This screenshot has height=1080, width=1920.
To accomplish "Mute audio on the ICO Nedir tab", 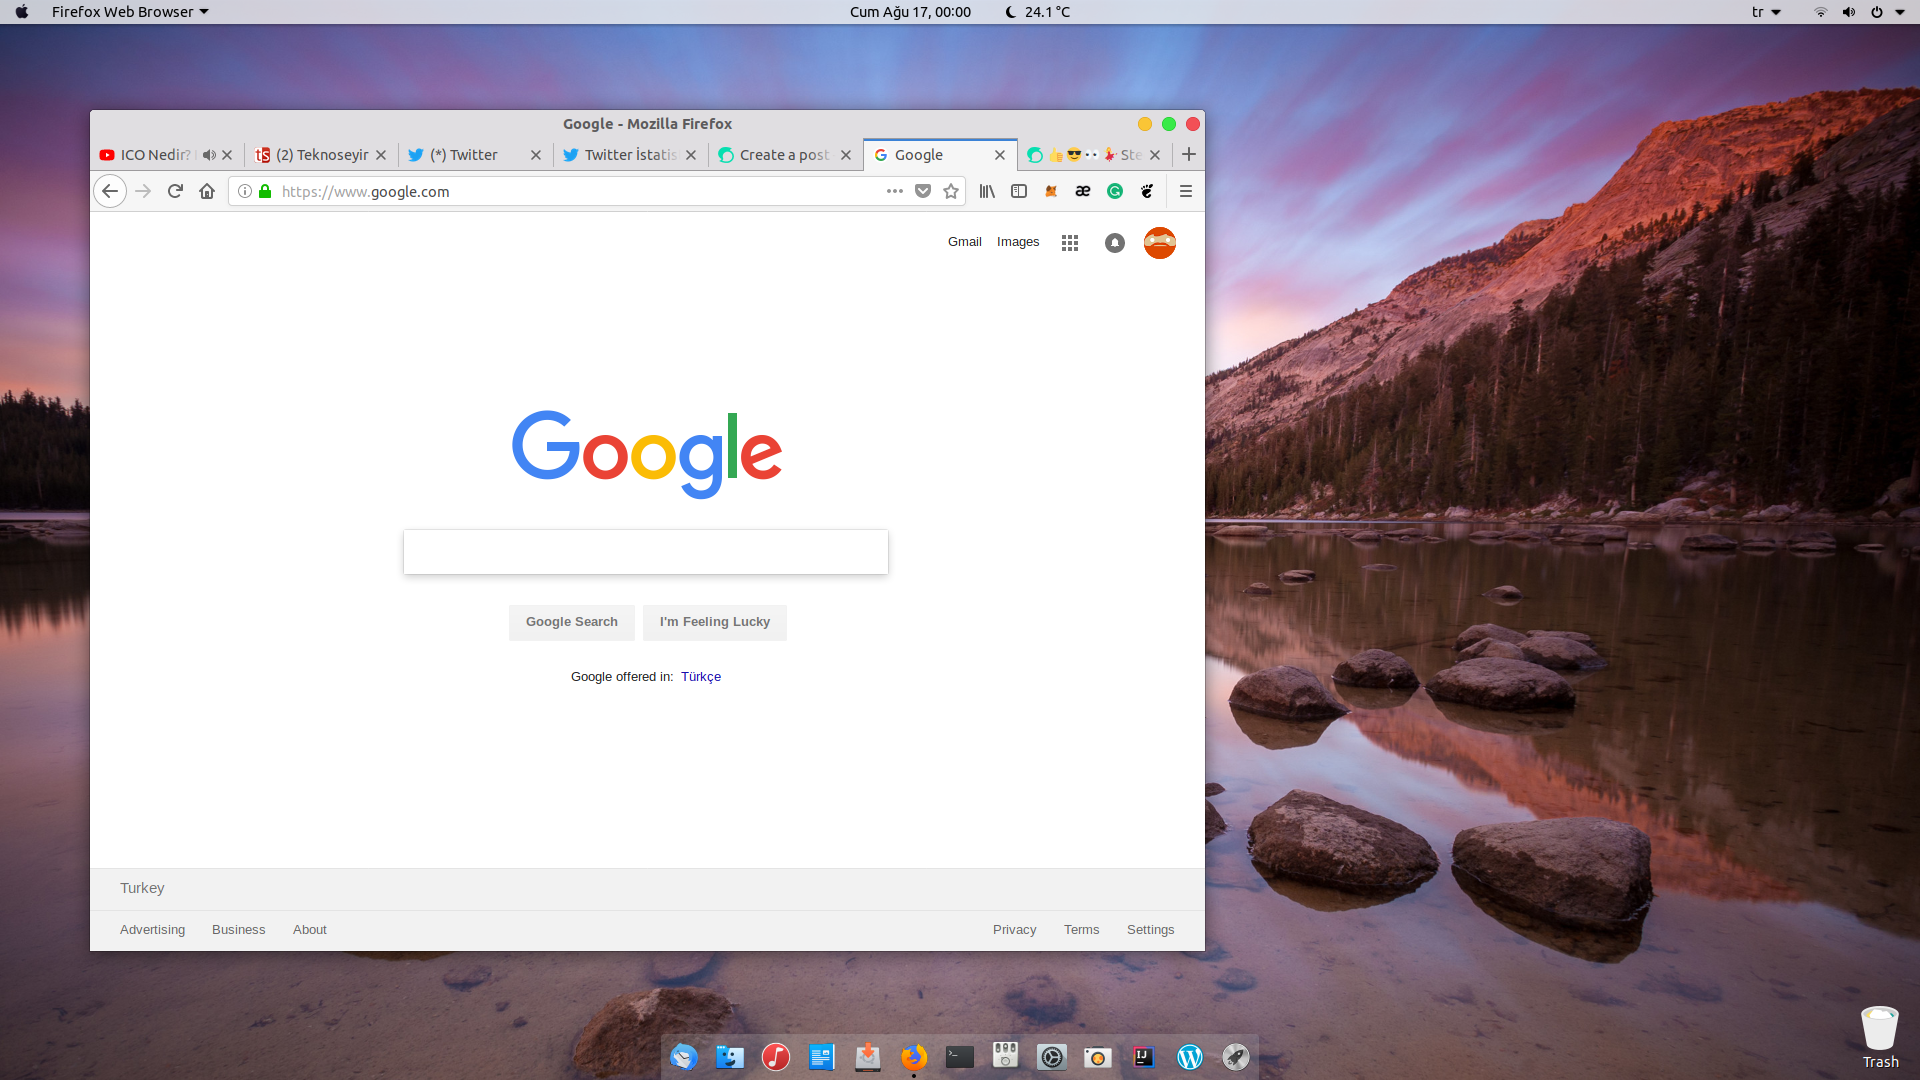I will (209, 155).
